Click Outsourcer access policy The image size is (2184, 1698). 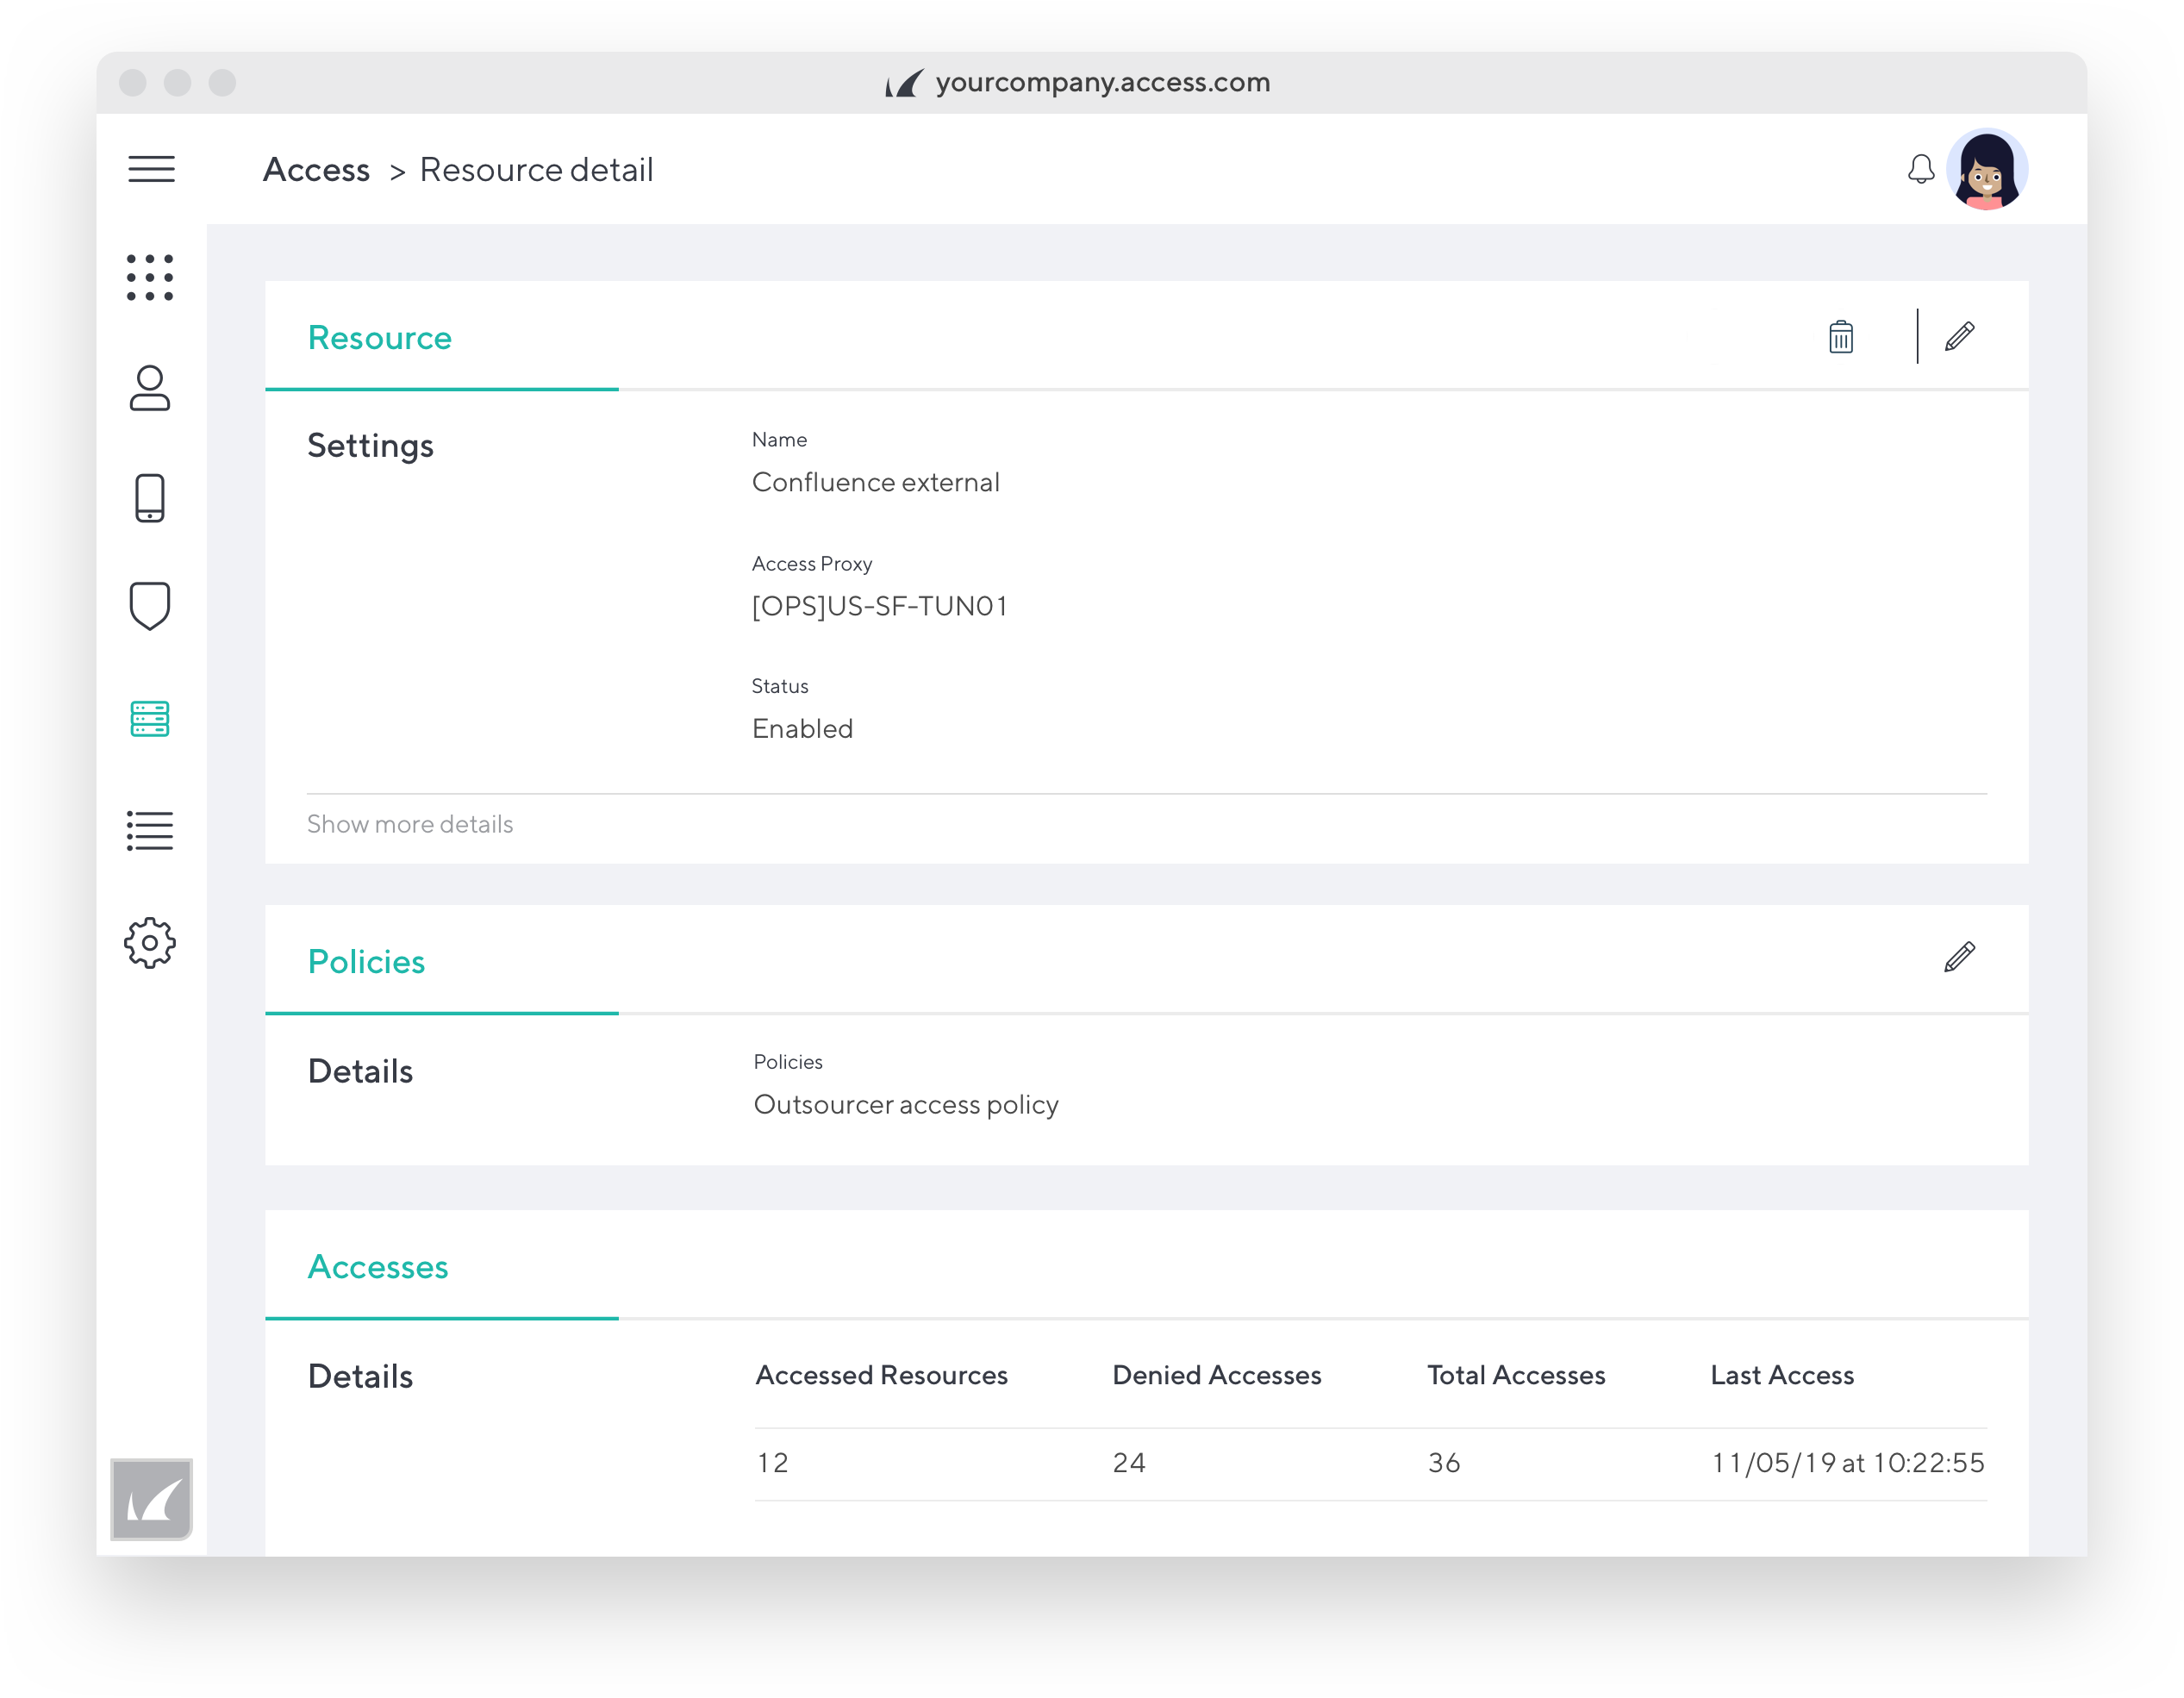click(905, 1105)
